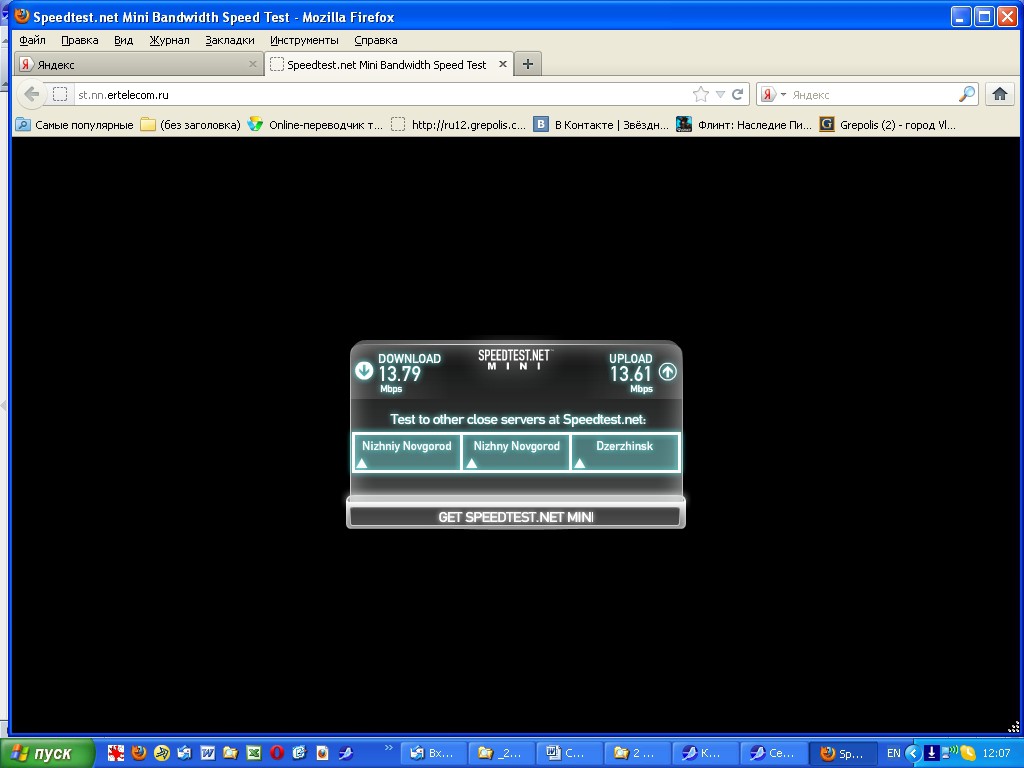Open a new tab with plus button
The image size is (1024, 768).
[x=528, y=64]
